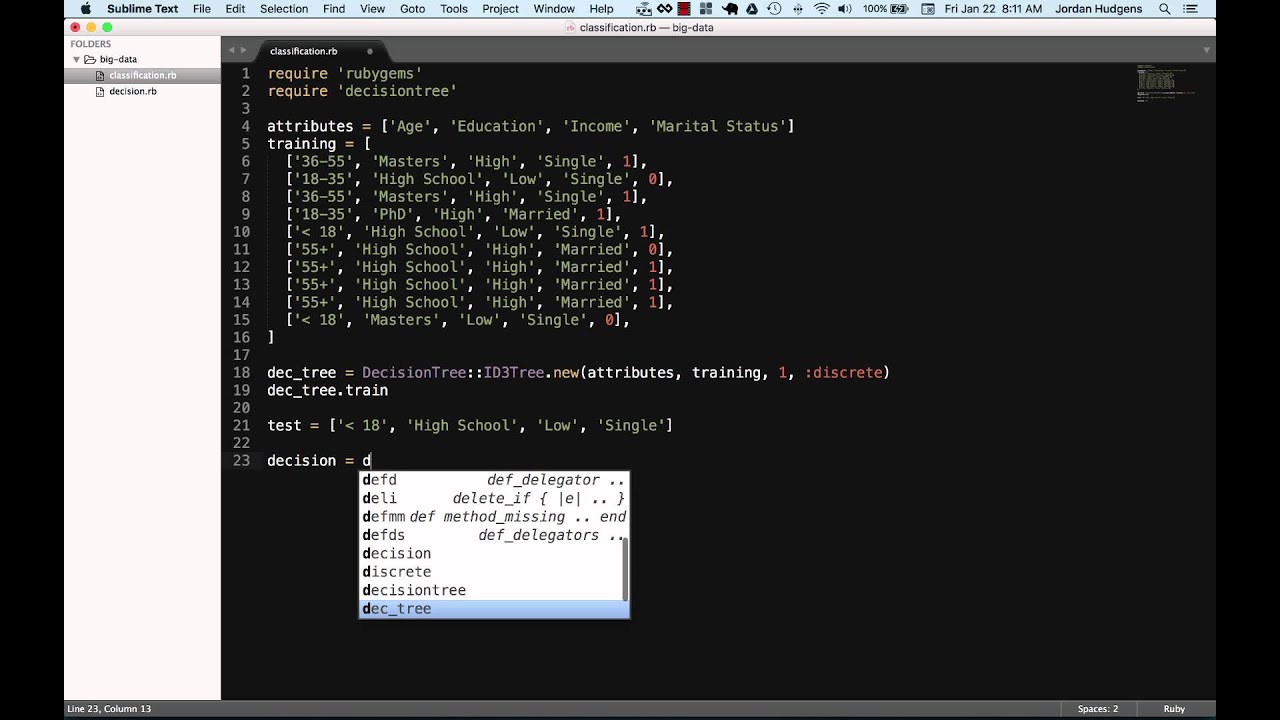Choose deli delete_if completion

tap(493, 498)
